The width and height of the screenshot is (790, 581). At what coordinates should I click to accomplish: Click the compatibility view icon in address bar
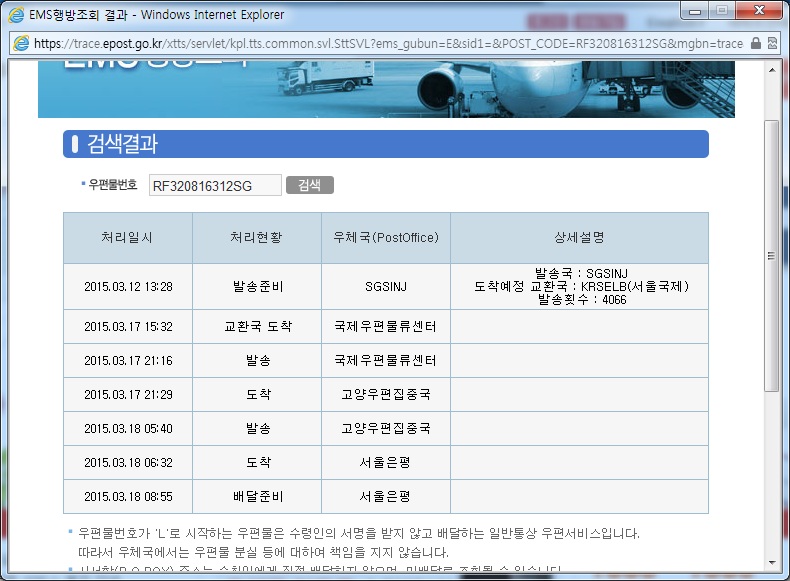point(772,43)
